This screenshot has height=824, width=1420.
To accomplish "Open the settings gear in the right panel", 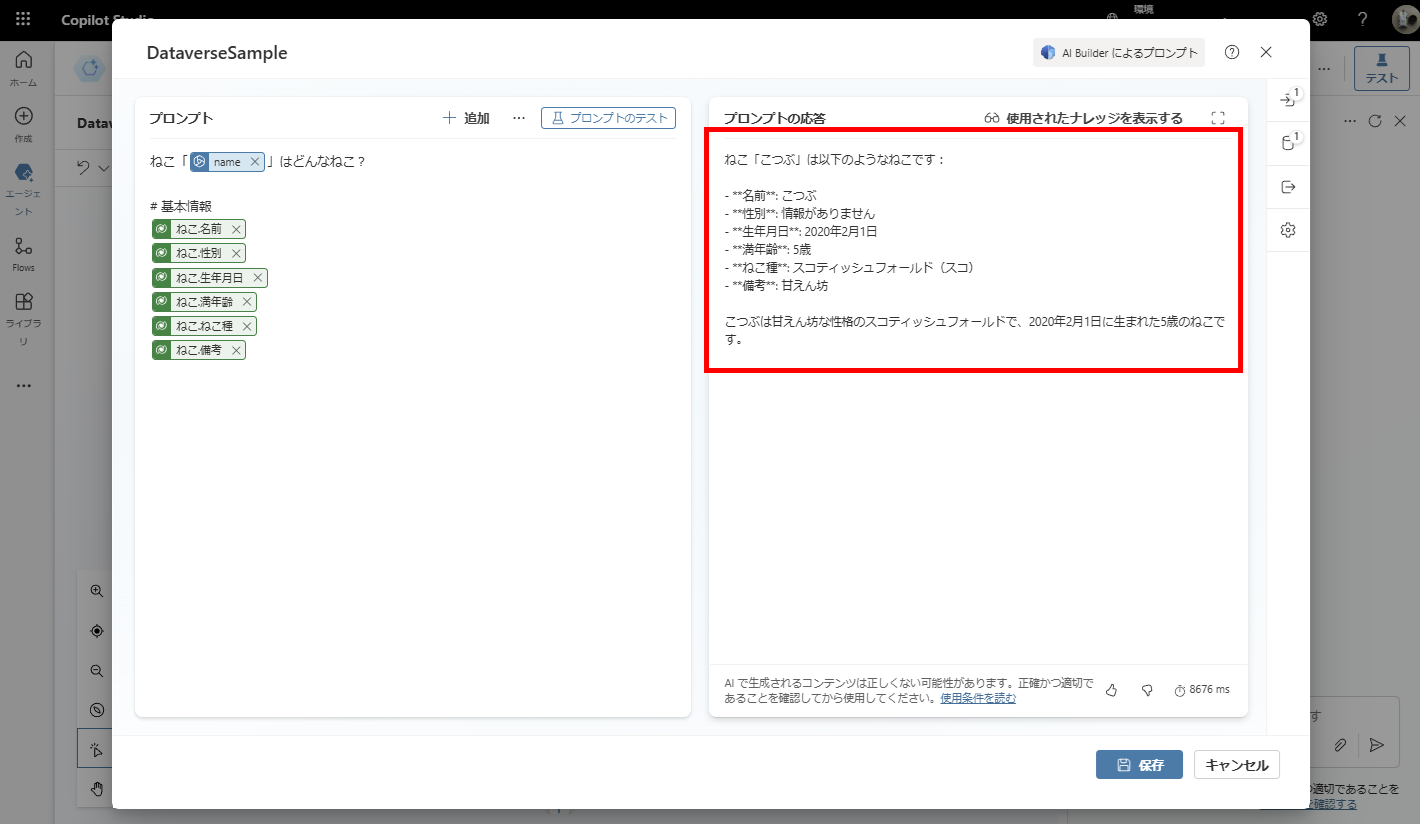I will [1288, 230].
